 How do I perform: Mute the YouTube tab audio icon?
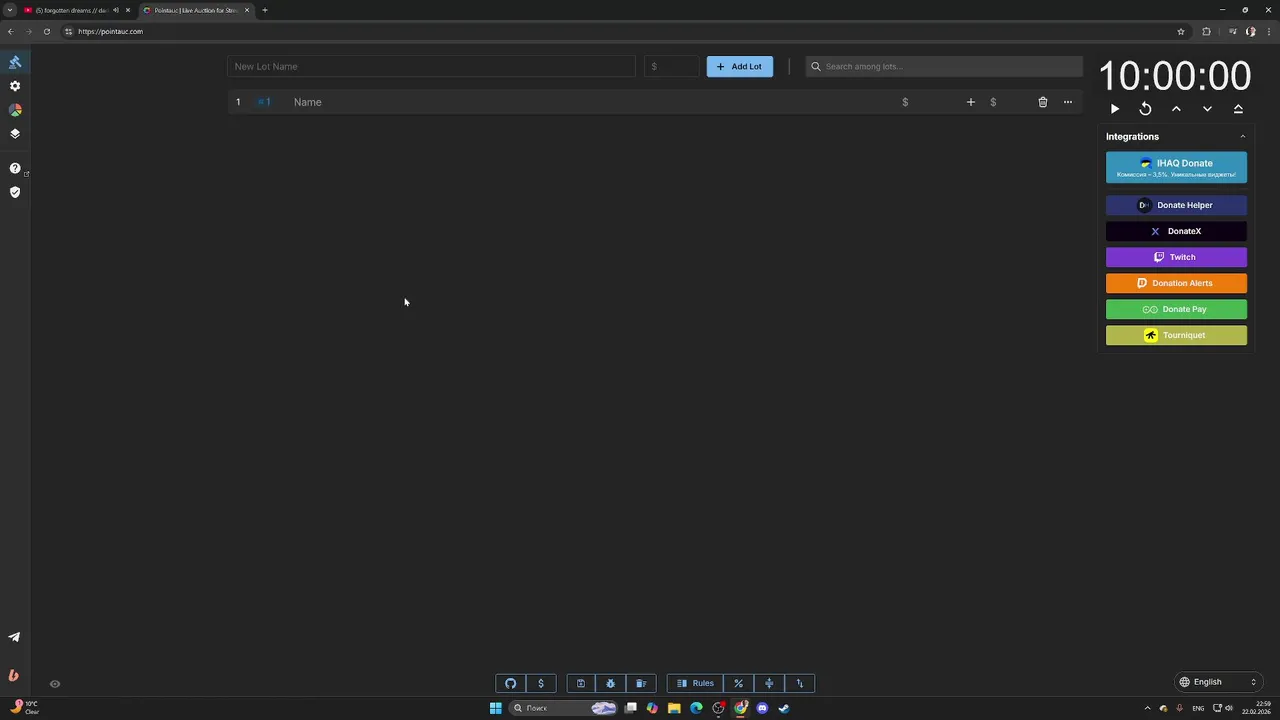point(116,10)
